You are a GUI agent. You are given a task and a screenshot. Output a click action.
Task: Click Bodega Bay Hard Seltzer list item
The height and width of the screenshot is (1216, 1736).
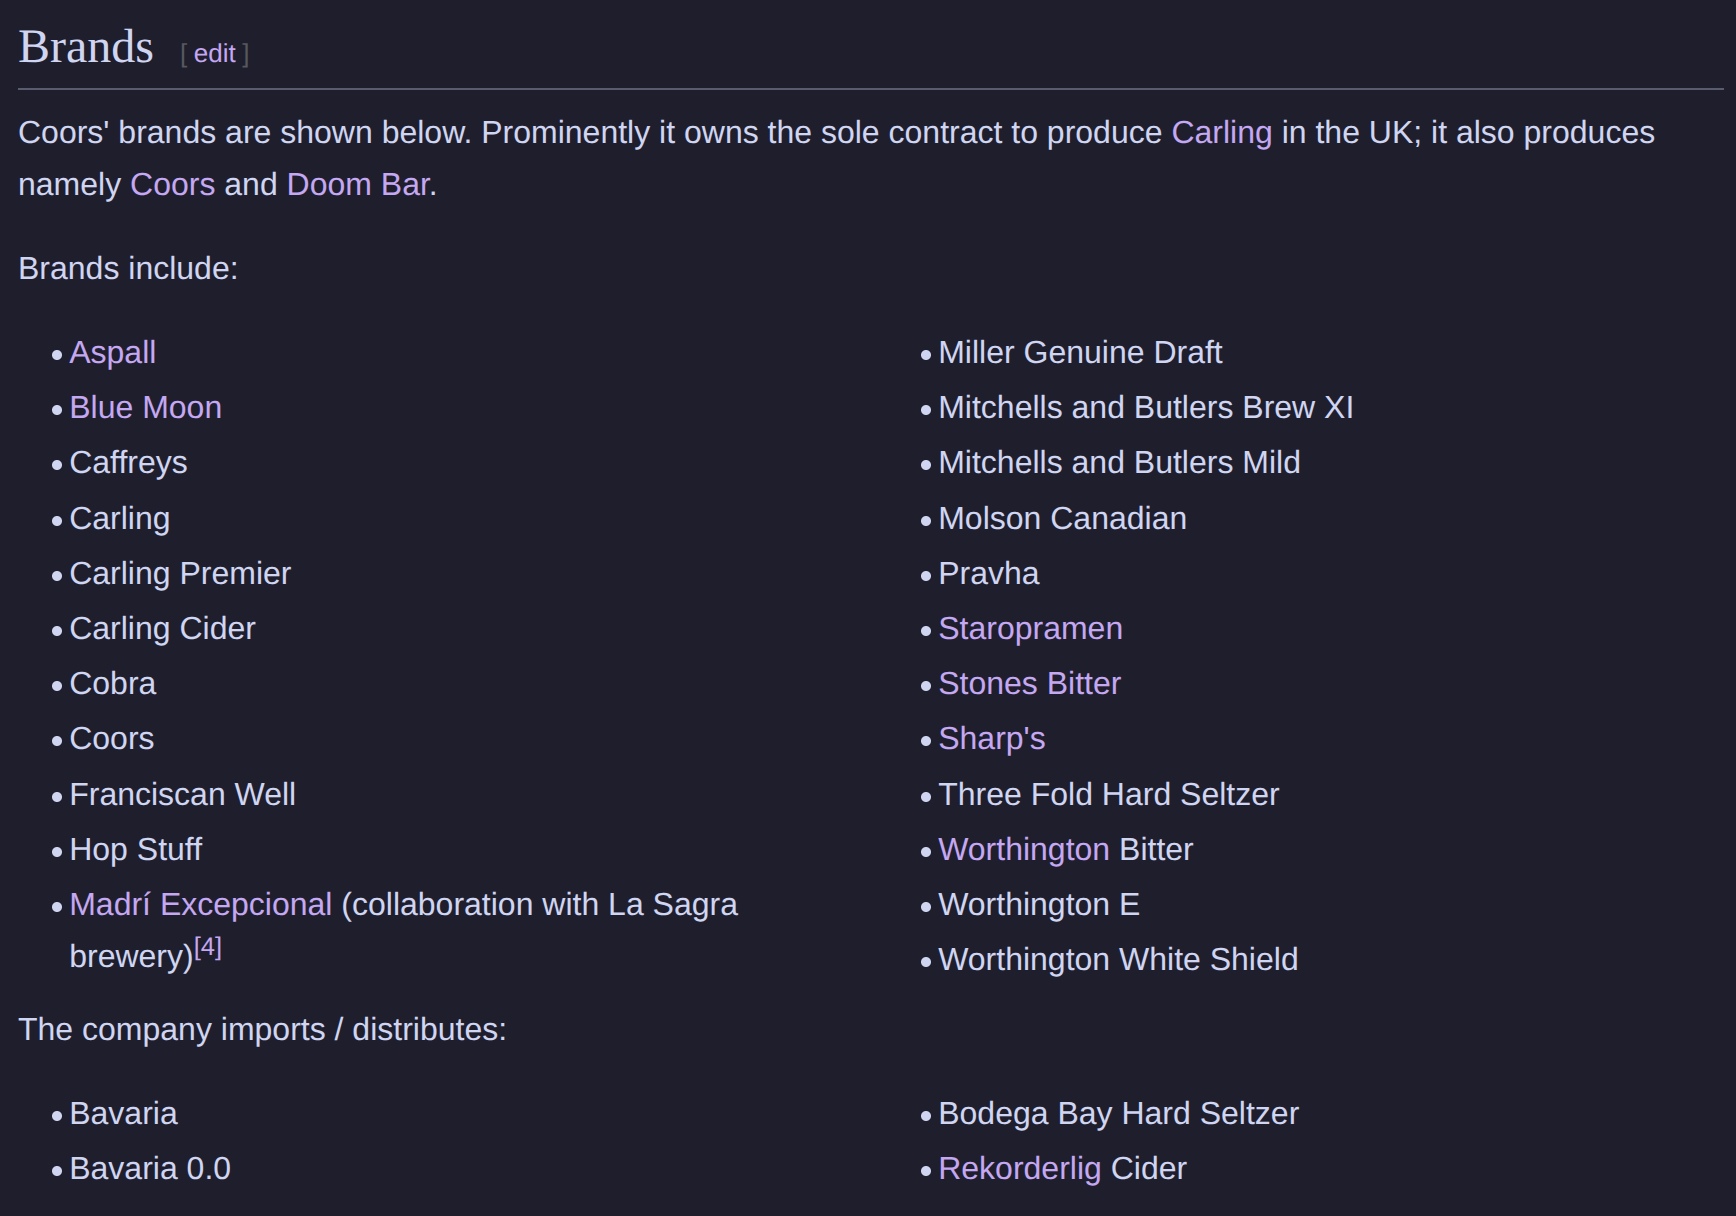(x=1118, y=1114)
